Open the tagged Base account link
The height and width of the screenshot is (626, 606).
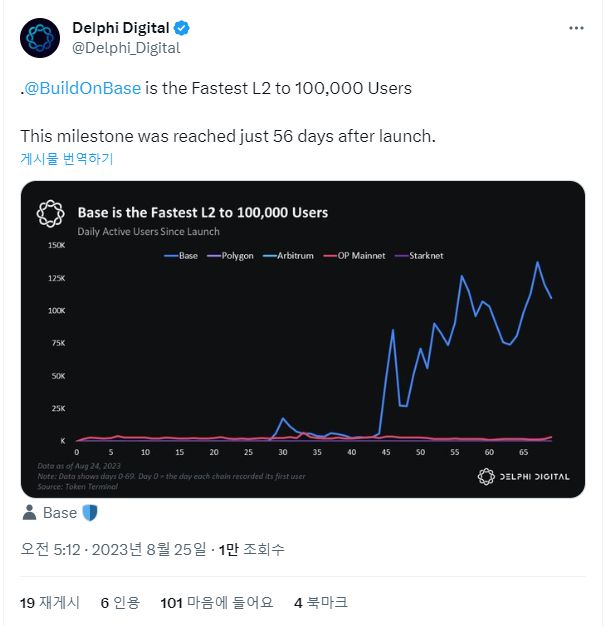click(x=60, y=513)
